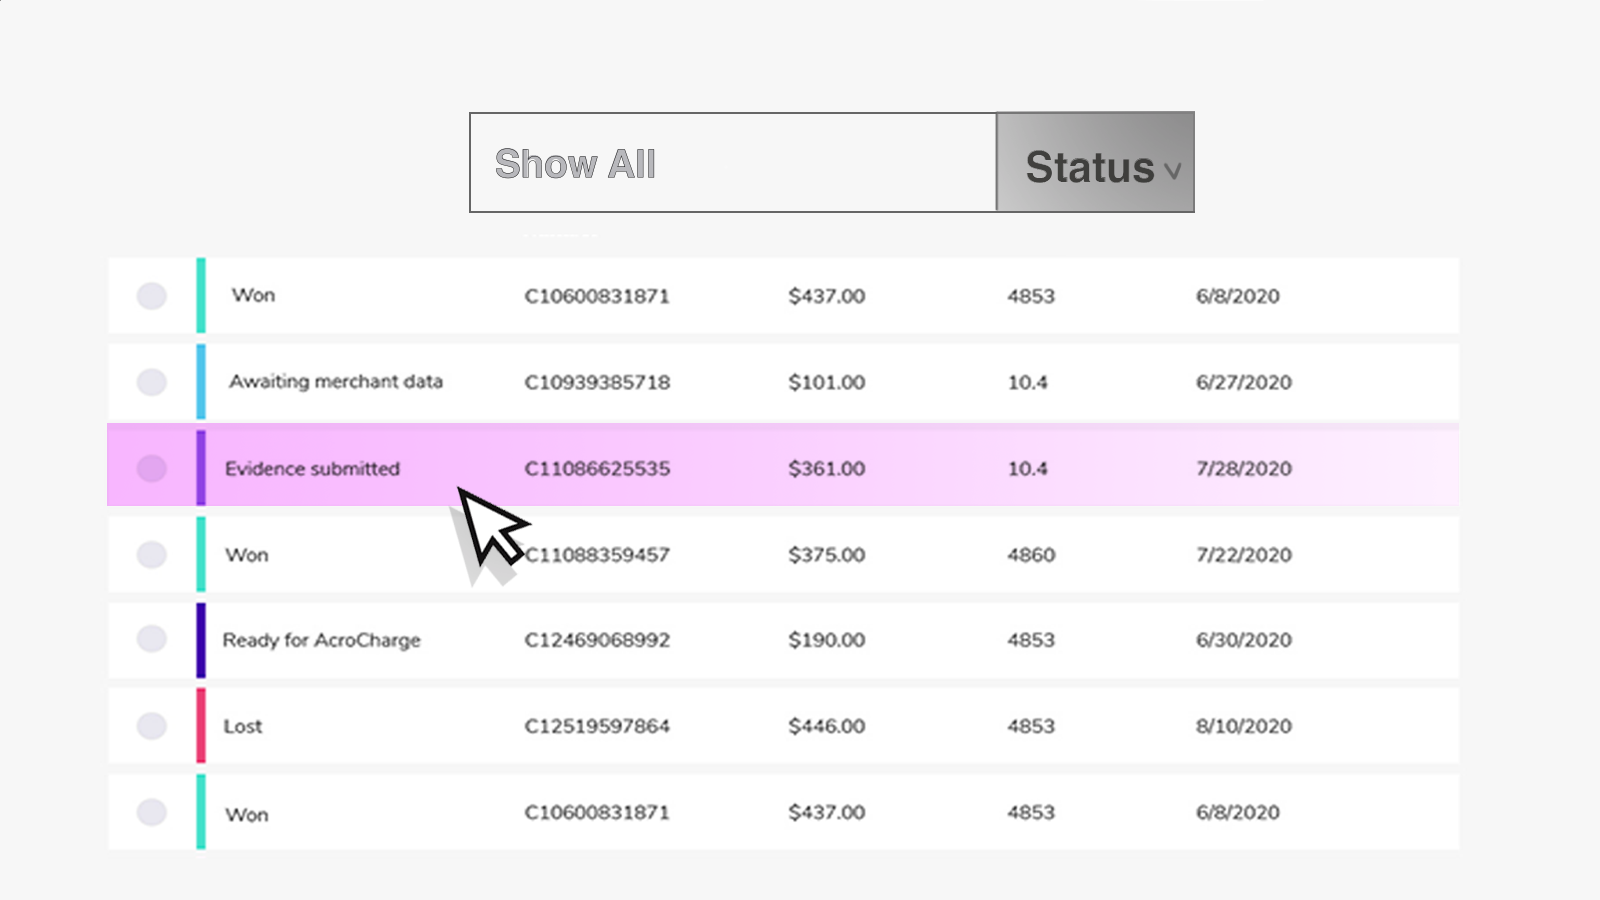Click the Evidence submitted status label
Viewport: 1600px width, 900px height.
tap(312, 468)
